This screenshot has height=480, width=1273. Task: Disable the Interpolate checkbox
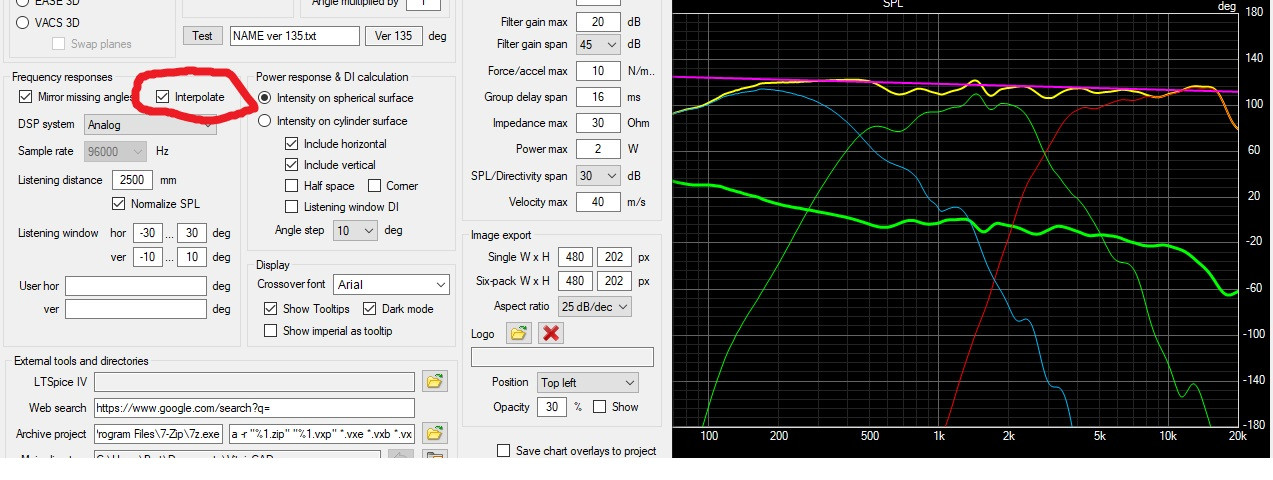(163, 97)
